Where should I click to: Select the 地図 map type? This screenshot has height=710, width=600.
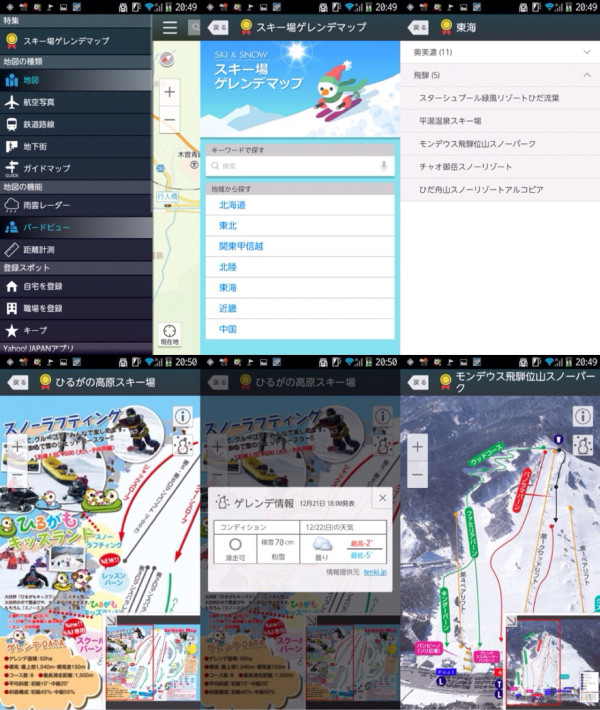point(76,80)
